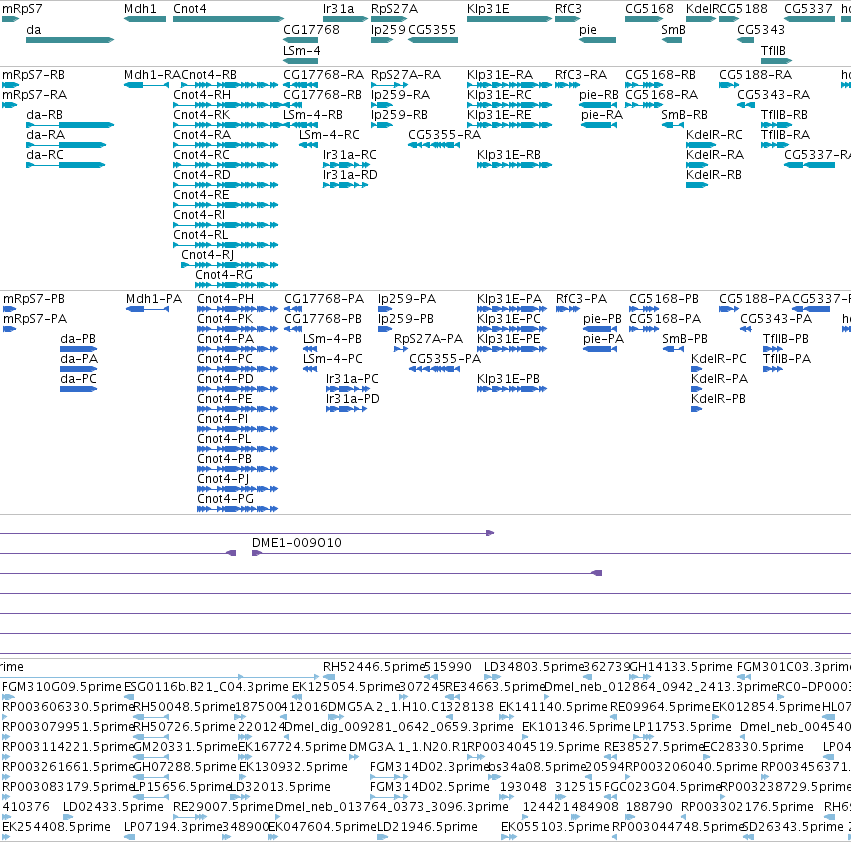Click the KdelR-PC protein label
851x842 pixels.
pos(719,359)
